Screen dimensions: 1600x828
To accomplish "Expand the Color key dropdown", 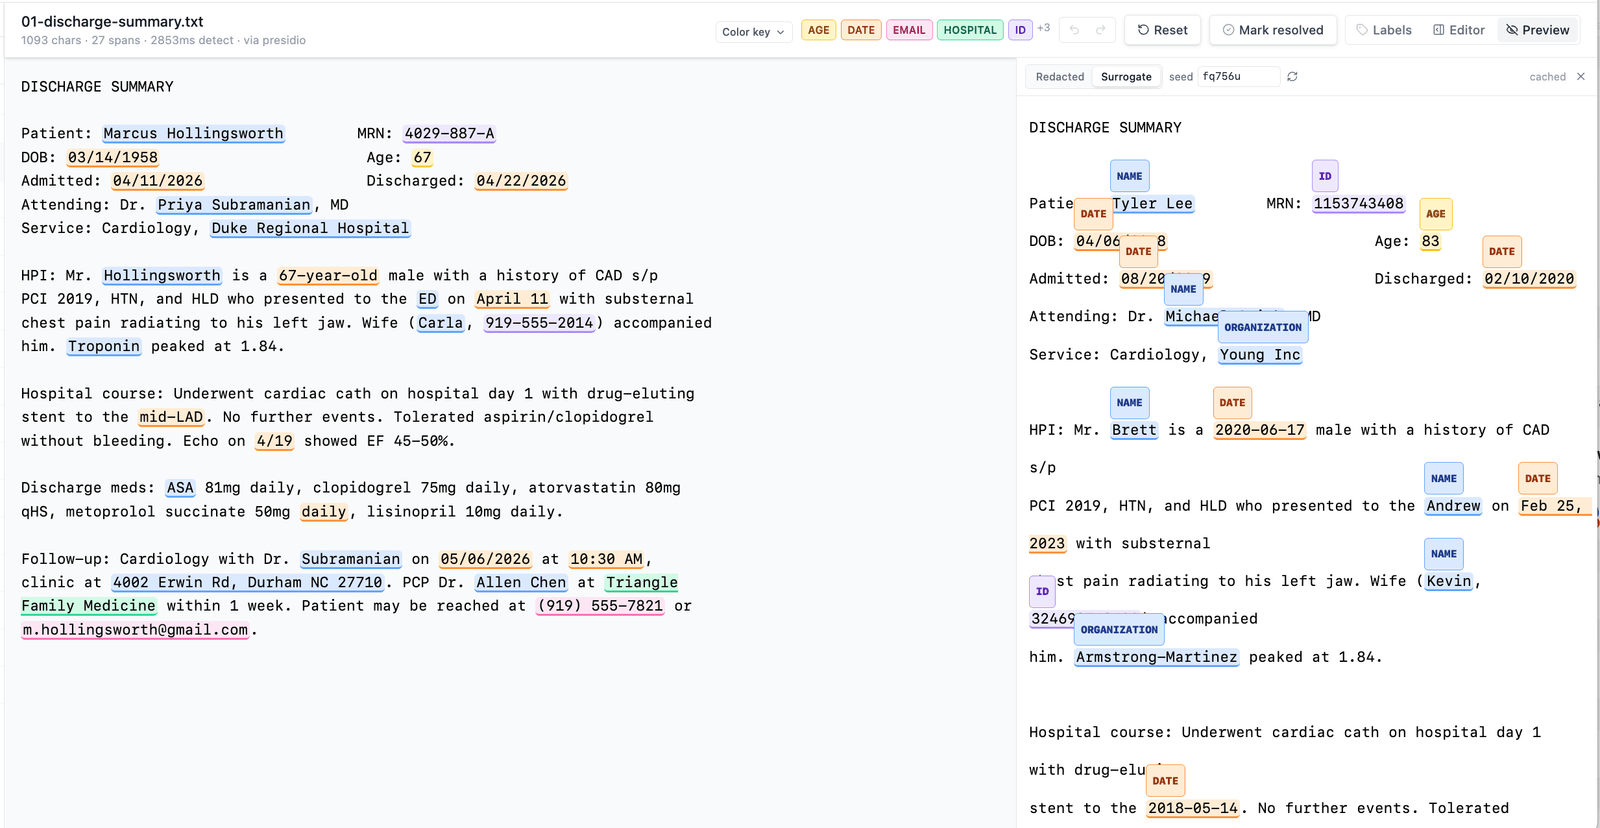I will [x=753, y=32].
